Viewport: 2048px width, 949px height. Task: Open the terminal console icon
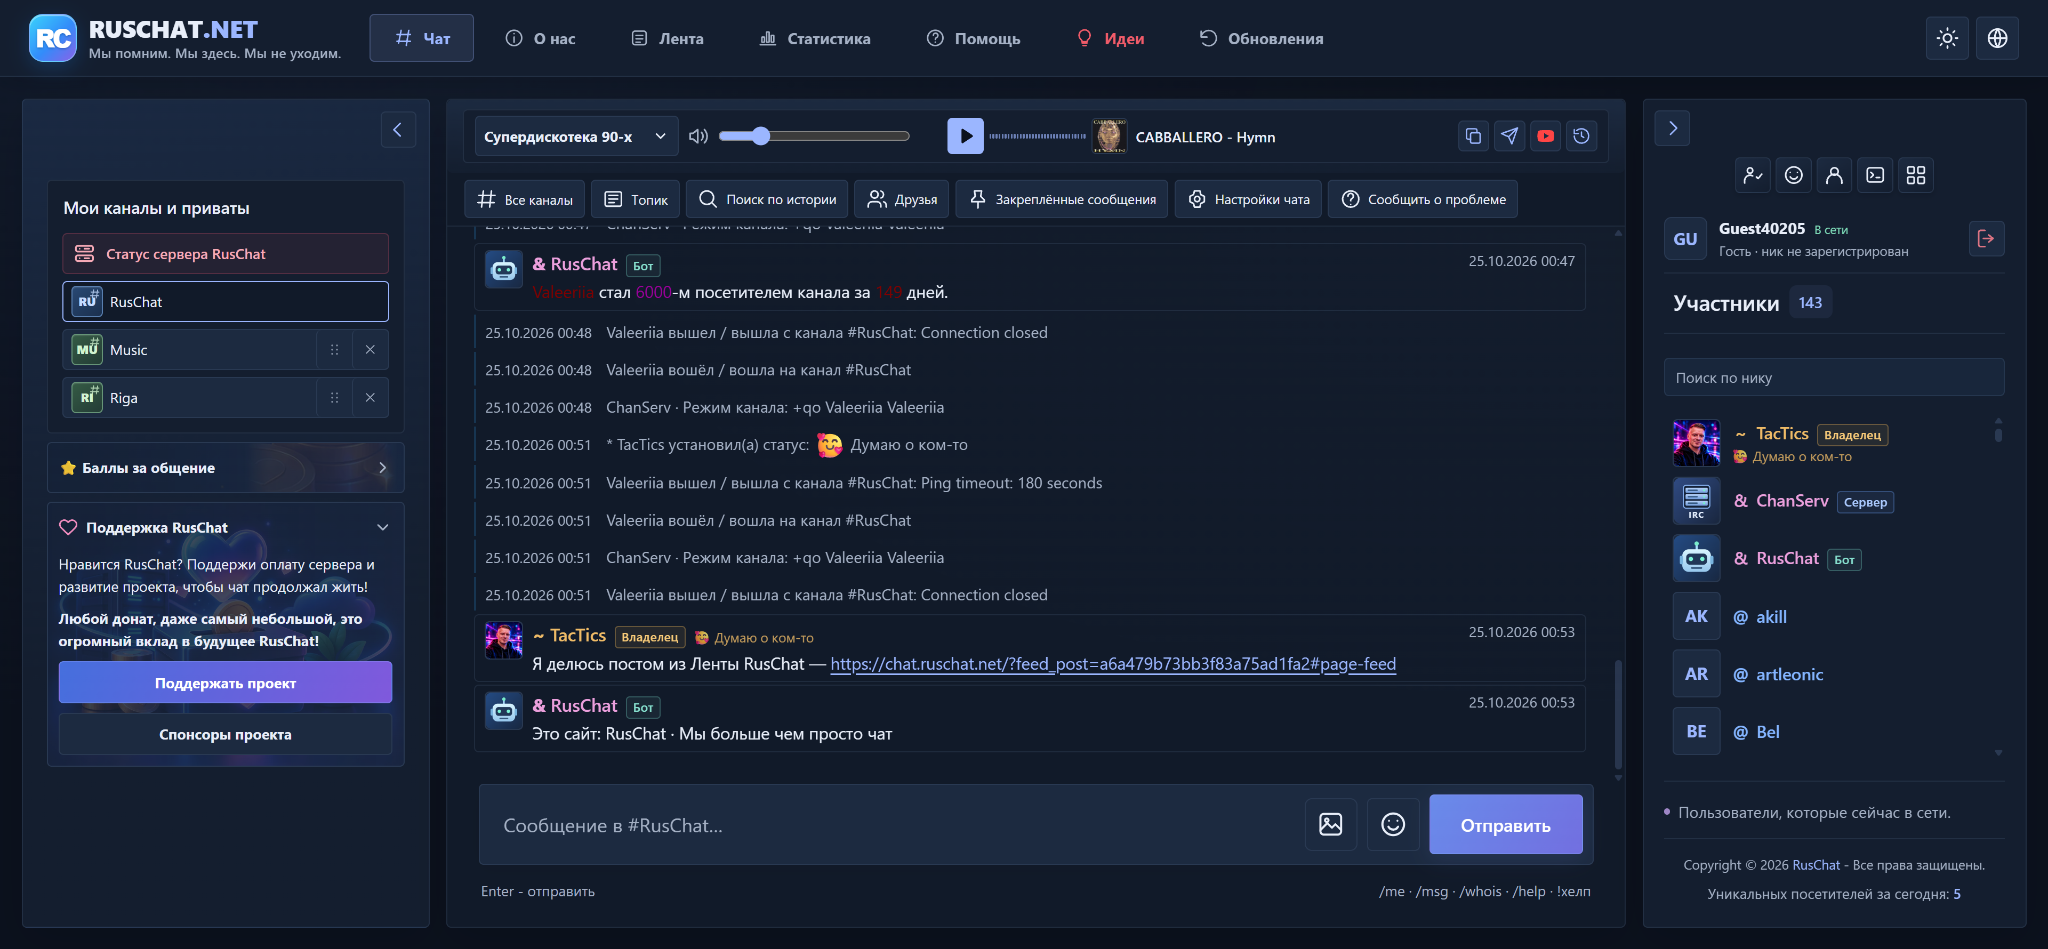click(x=1875, y=175)
